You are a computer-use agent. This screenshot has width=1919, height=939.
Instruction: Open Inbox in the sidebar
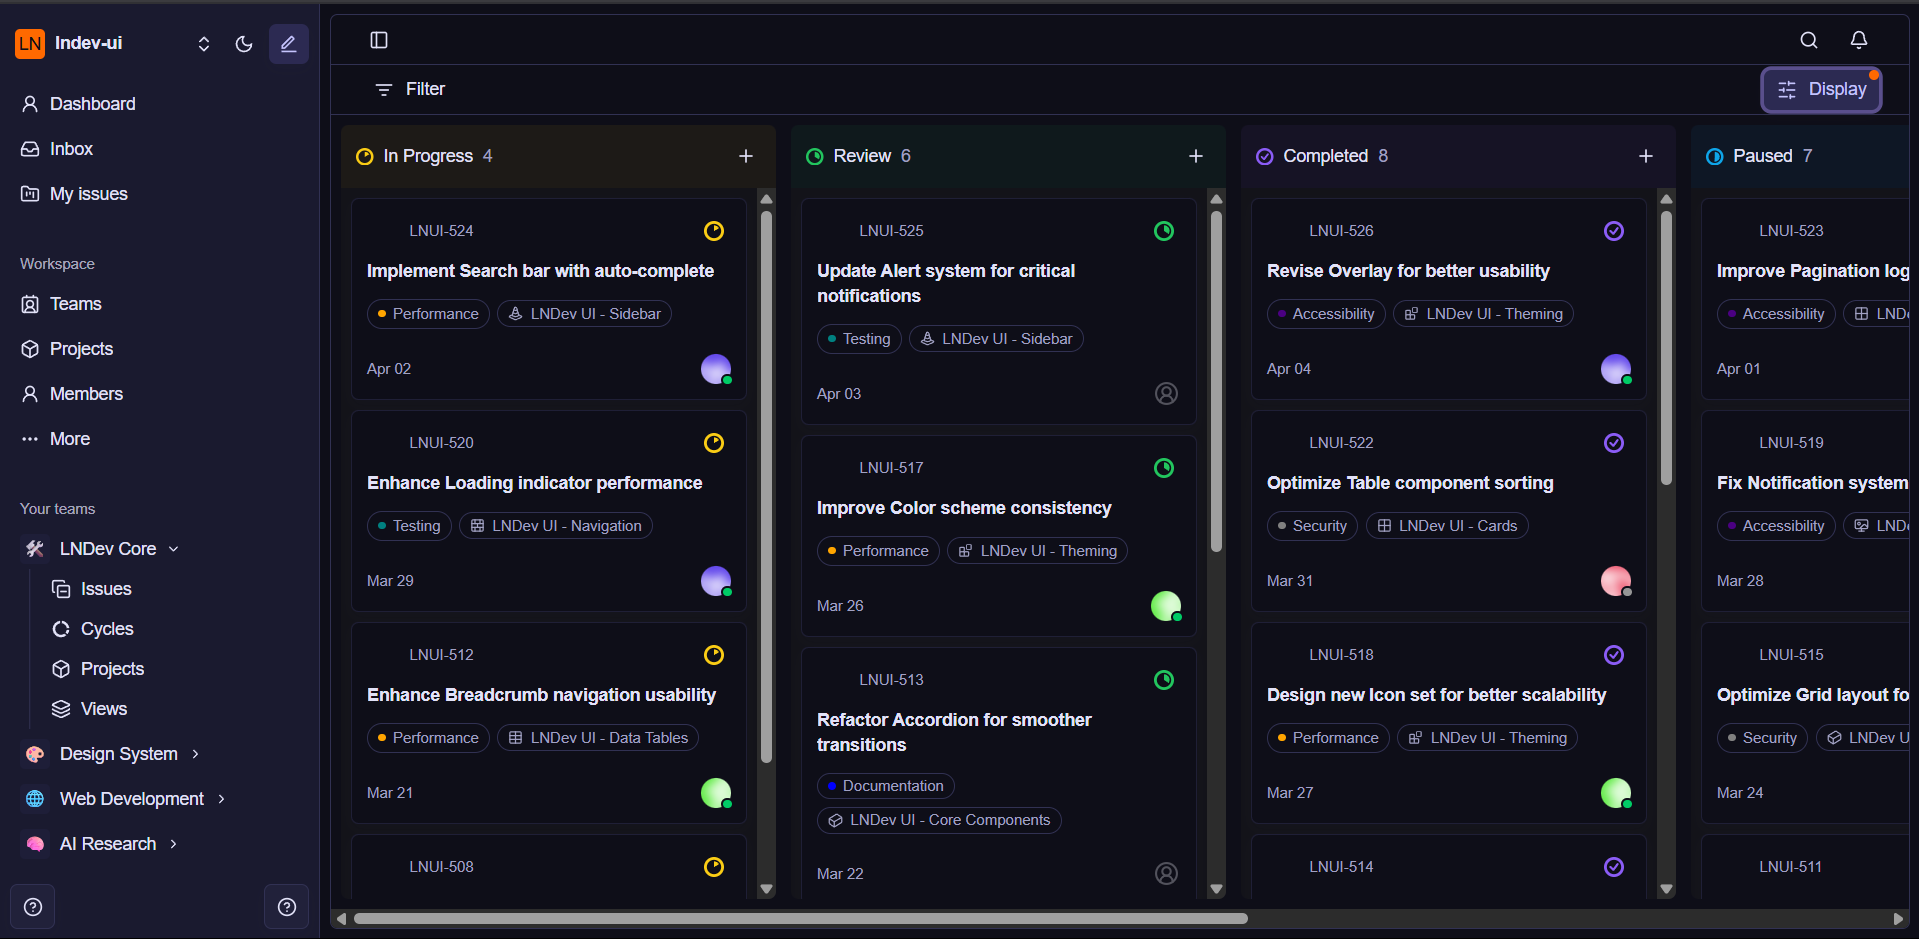click(71, 149)
